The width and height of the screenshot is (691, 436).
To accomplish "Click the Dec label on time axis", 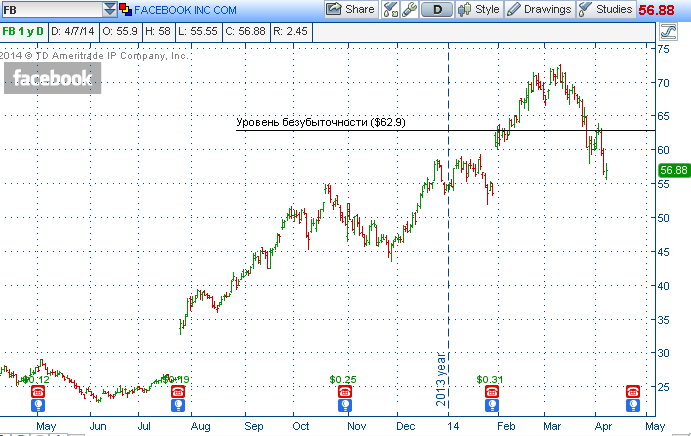I will point(405,426).
